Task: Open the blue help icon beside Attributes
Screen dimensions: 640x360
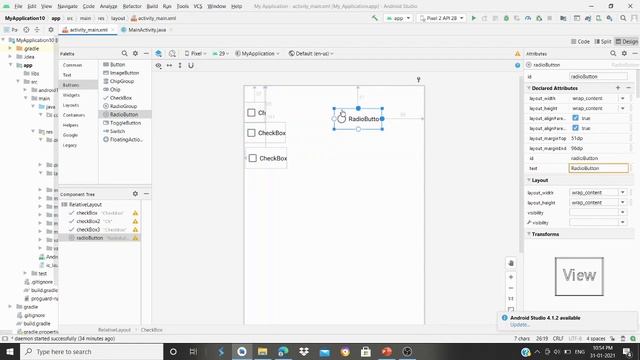Action: (x=518, y=65)
